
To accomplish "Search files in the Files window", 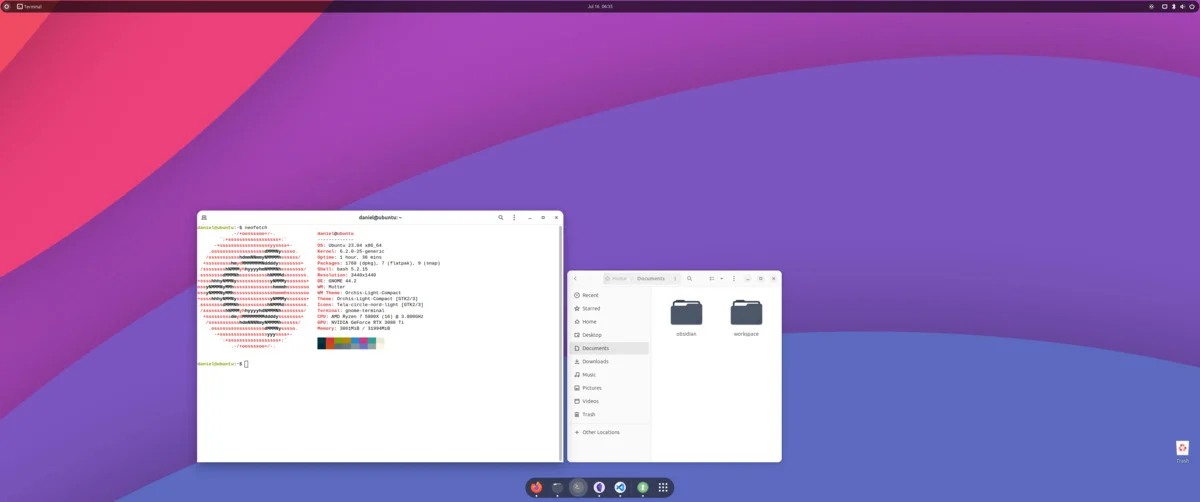I will point(689,278).
